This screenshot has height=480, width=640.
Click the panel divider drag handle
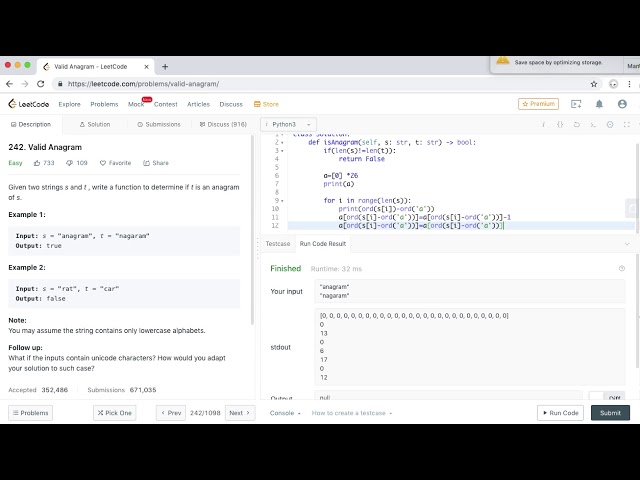coord(258,249)
